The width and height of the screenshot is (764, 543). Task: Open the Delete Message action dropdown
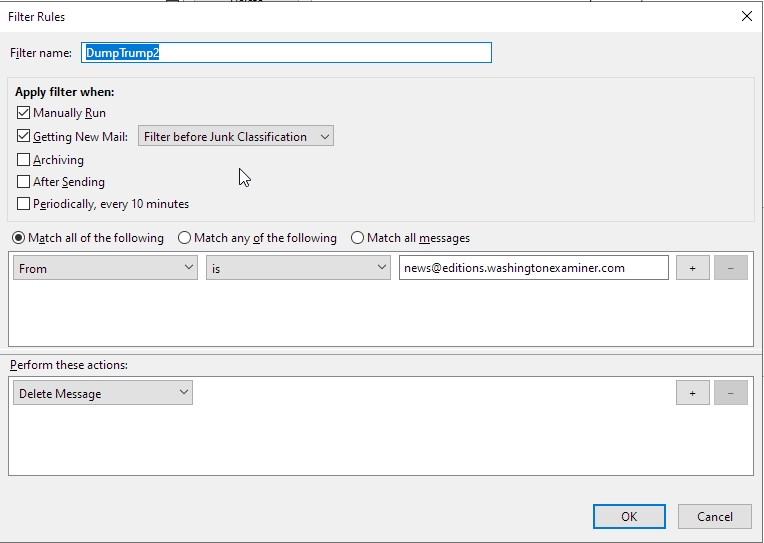coord(103,393)
